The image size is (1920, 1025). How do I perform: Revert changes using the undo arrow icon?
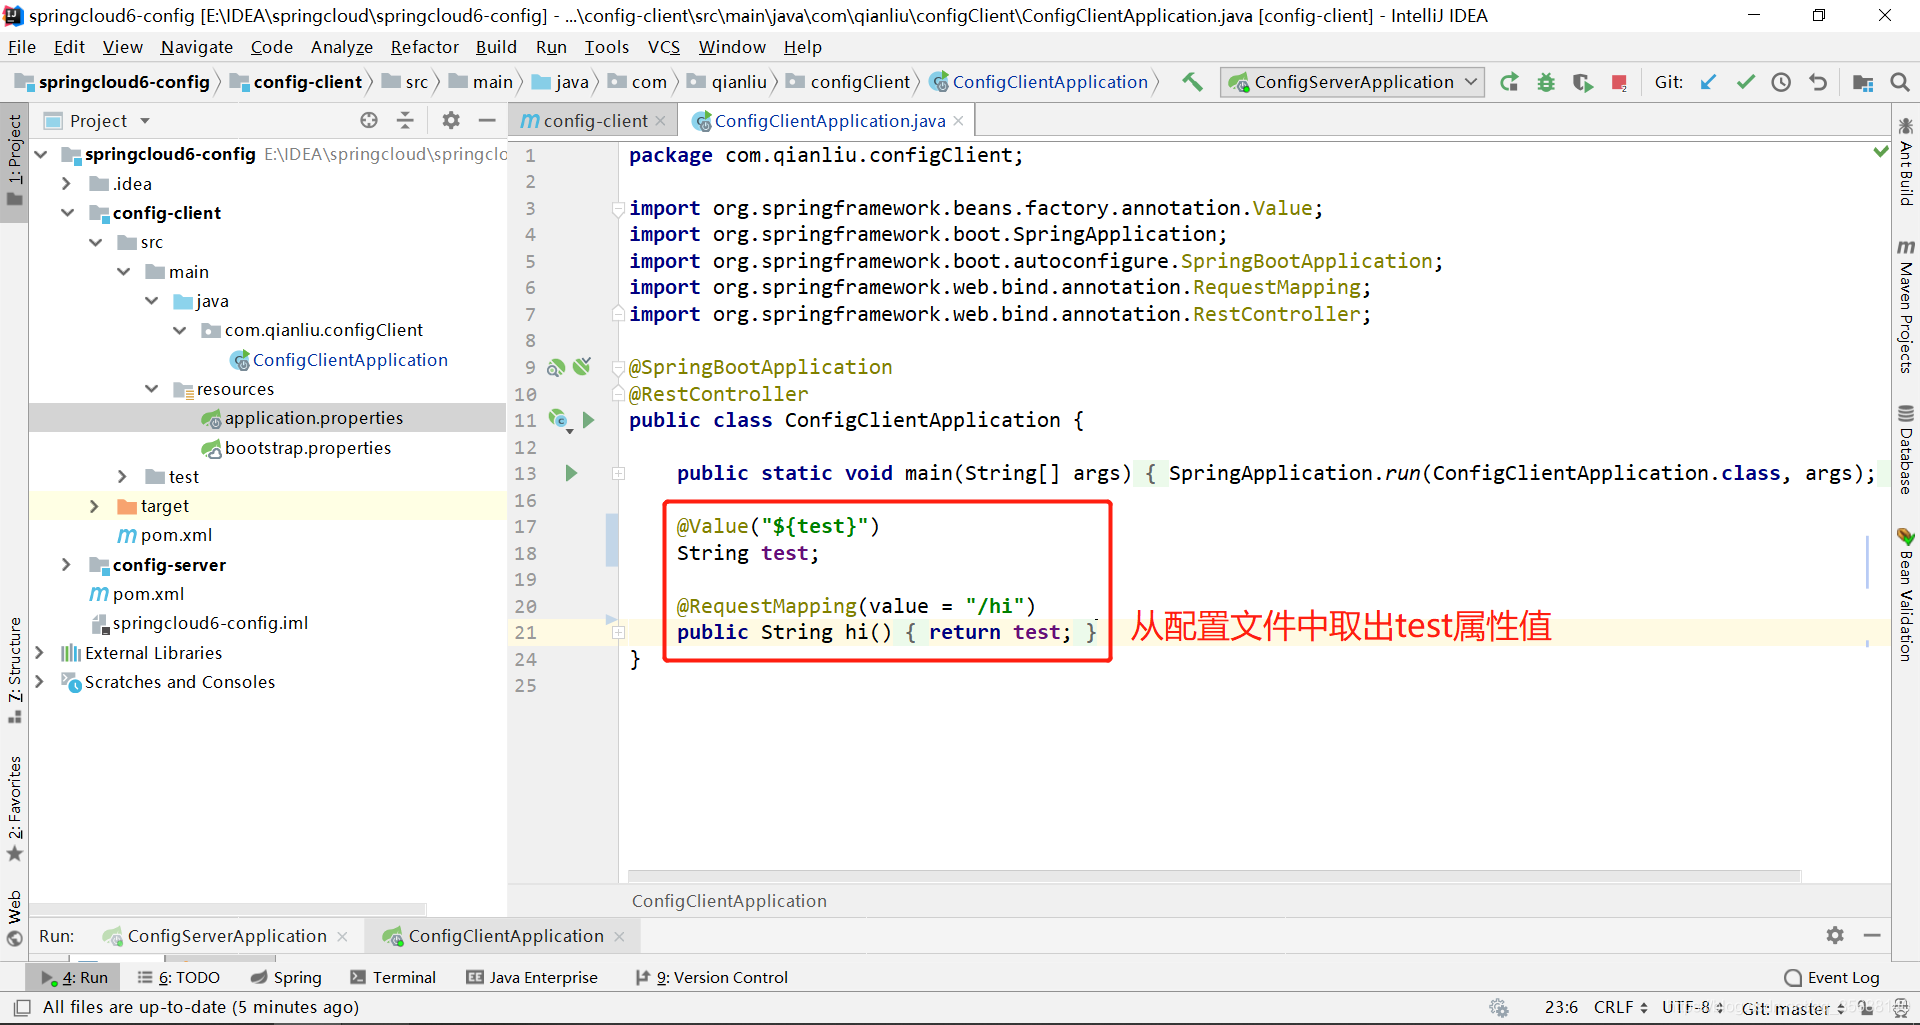coord(1818,82)
